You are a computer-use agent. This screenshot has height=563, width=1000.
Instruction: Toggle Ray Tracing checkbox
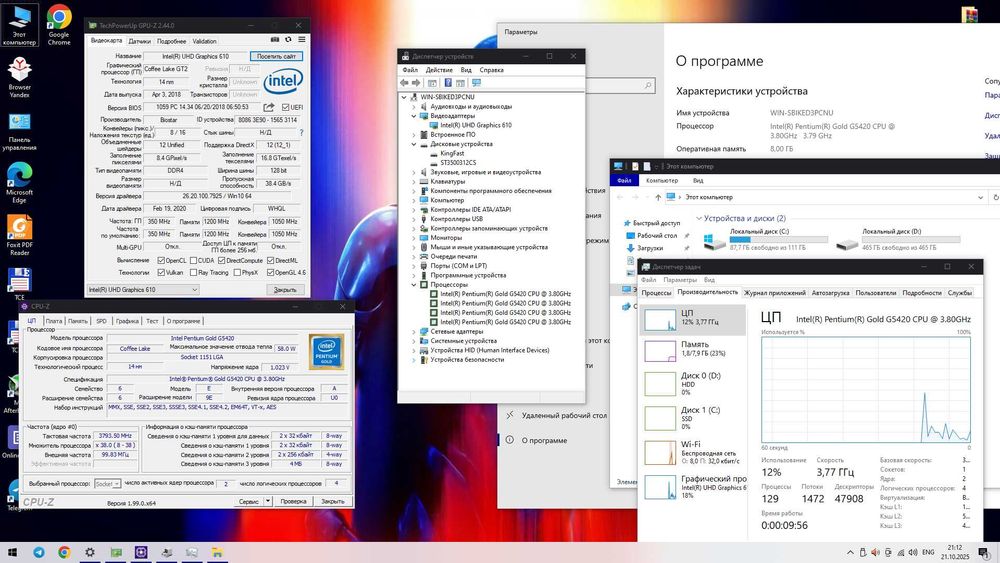[x=193, y=272]
